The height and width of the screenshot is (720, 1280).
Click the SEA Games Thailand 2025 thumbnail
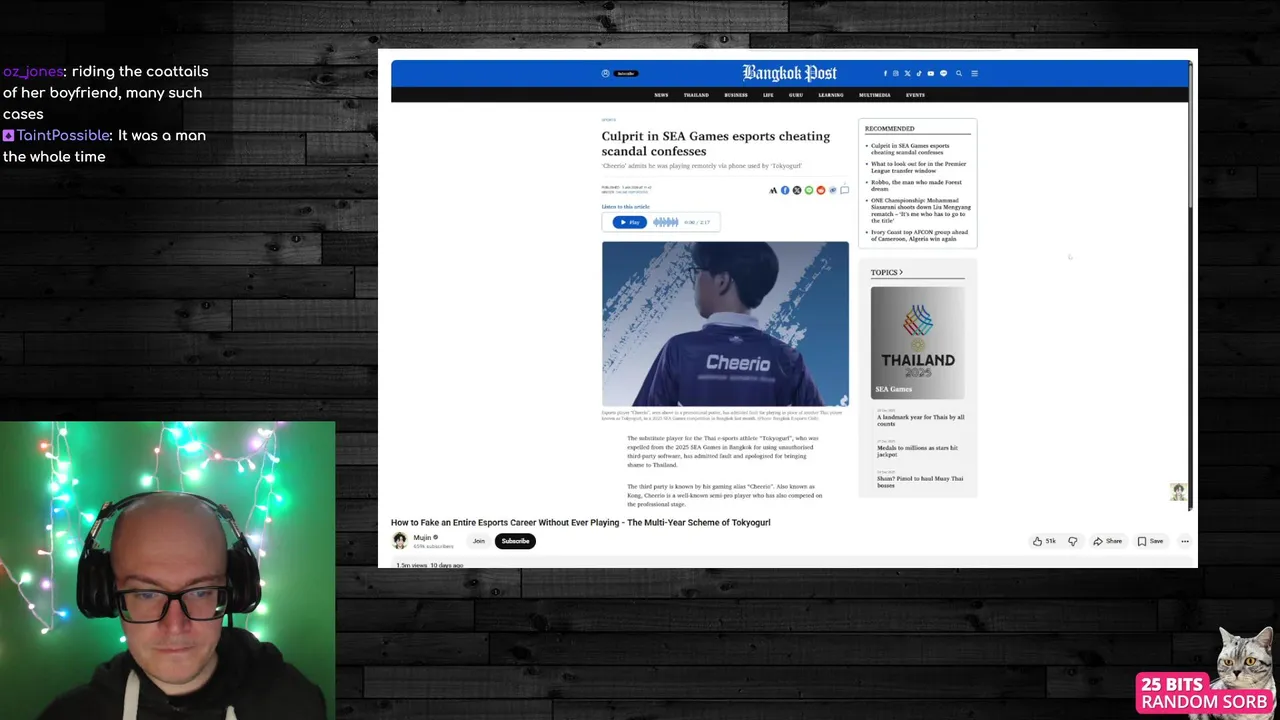(917, 342)
